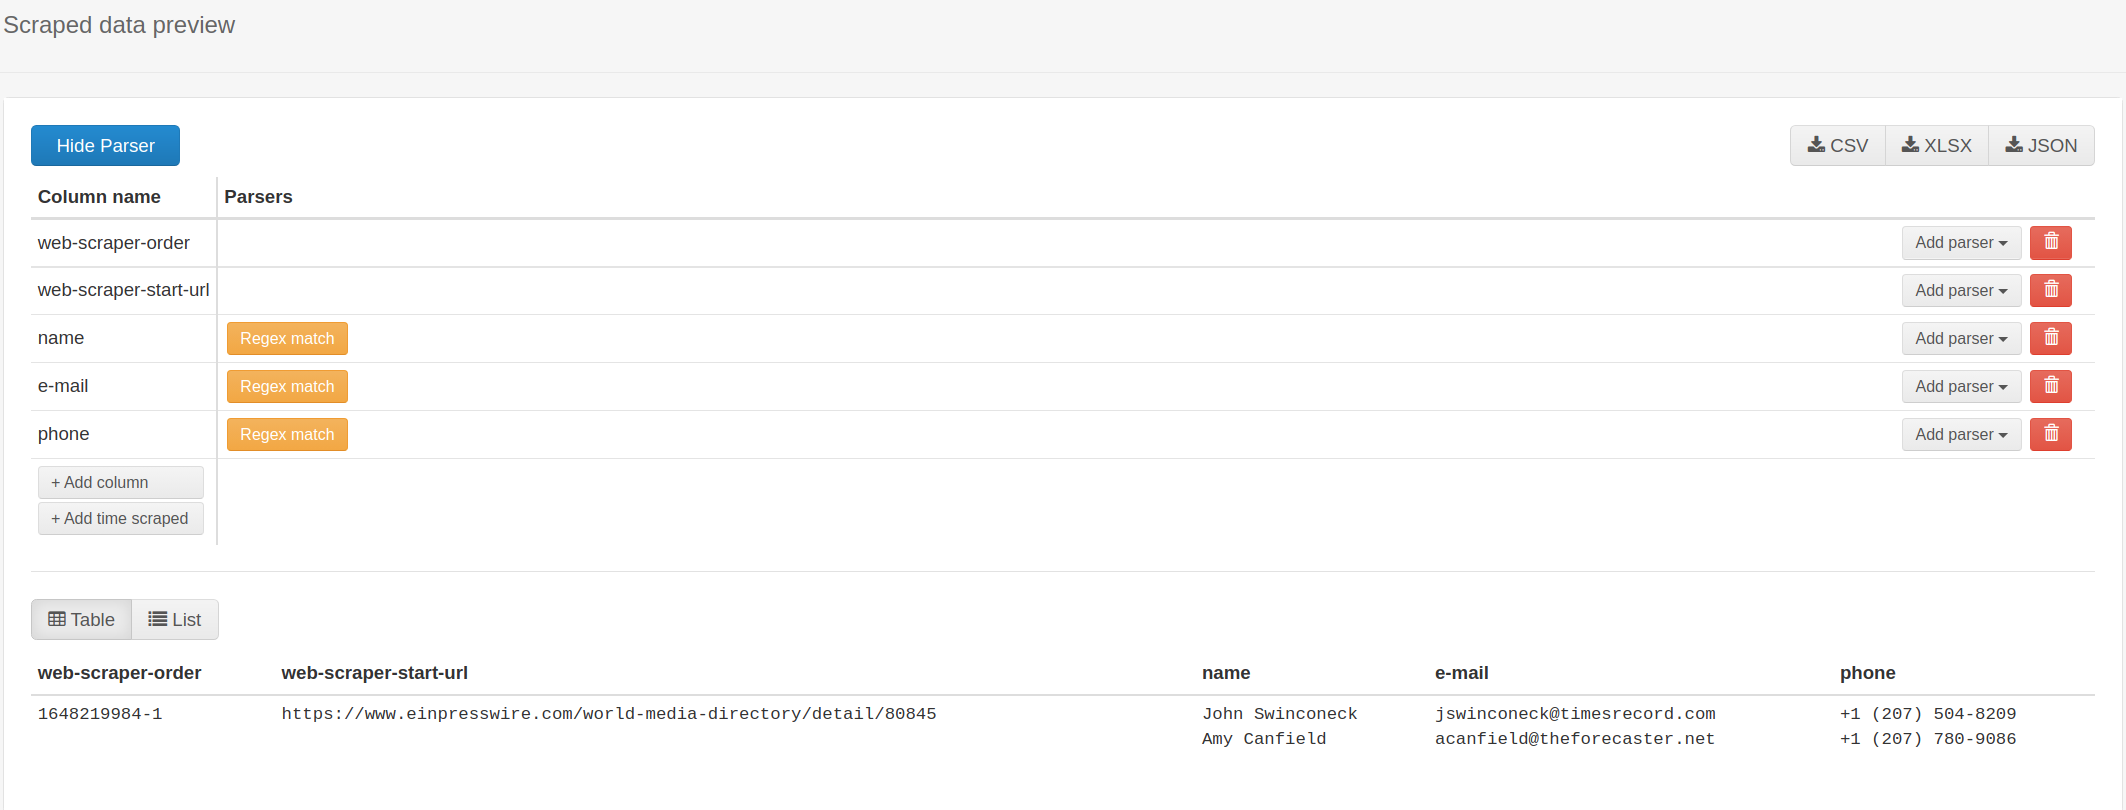This screenshot has width=2126, height=810.
Task: Delete the e-mail column using trash icon
Action: [x=2050, y=387]
